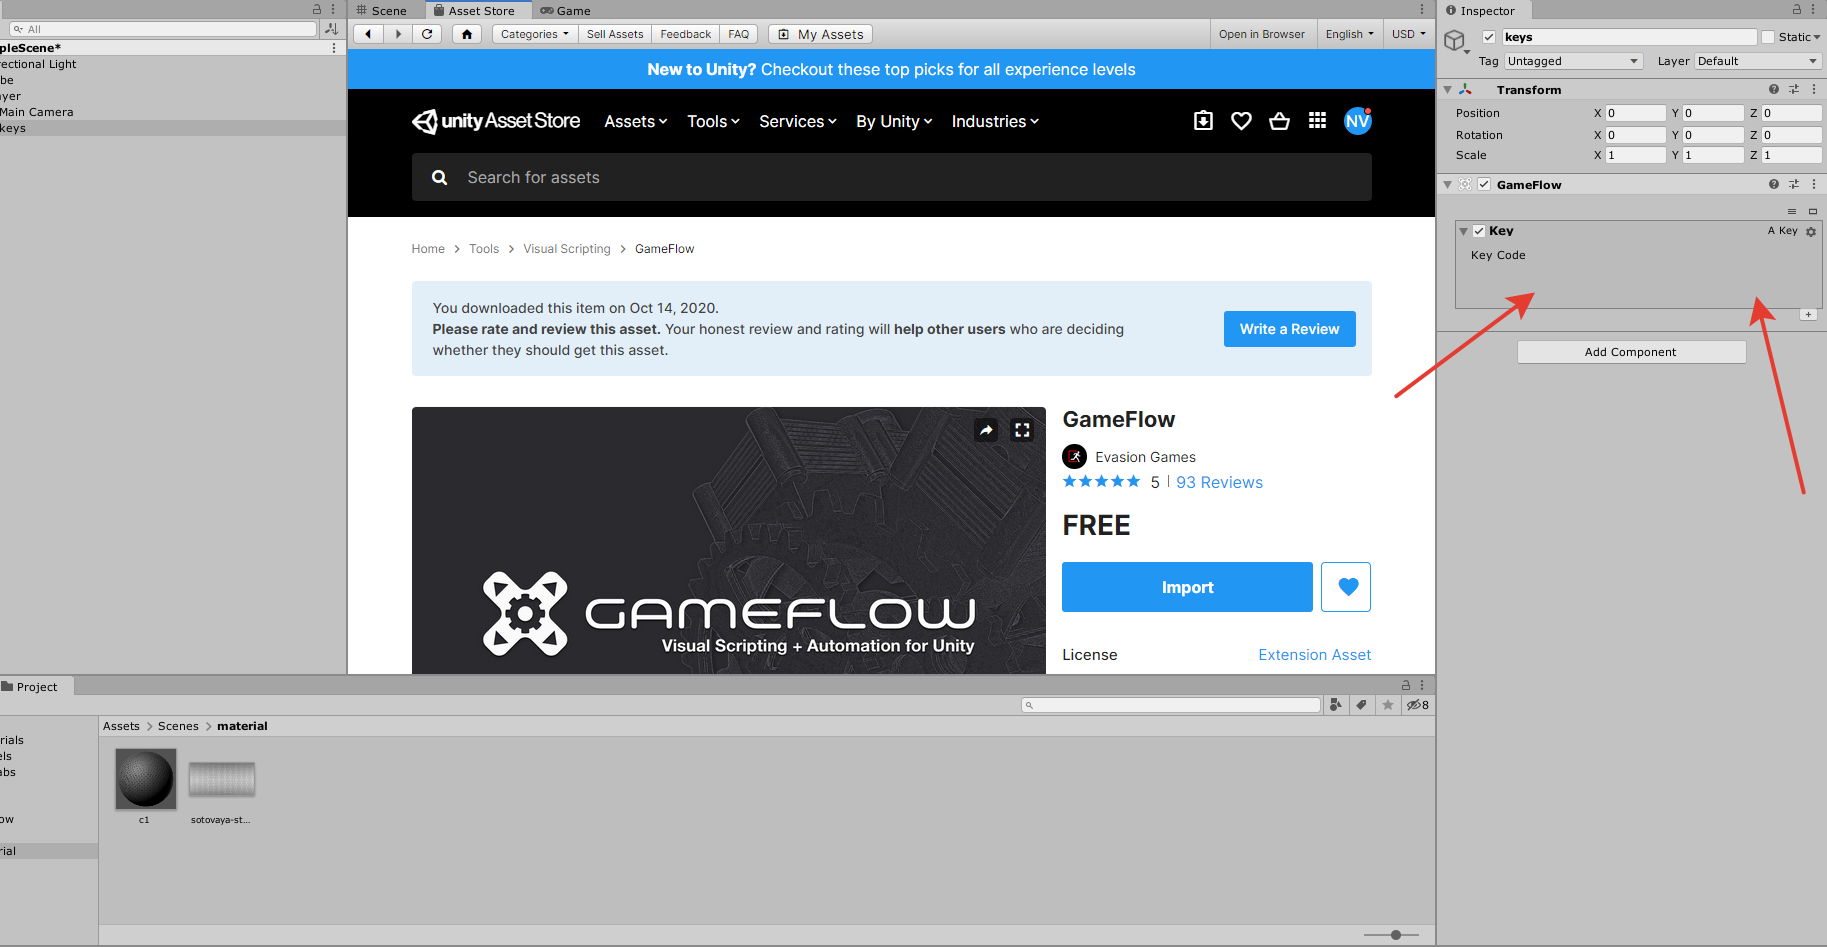Collapse the Transform component foldout
This screenshot has height=947, width=1827.
pos(1447,90)
